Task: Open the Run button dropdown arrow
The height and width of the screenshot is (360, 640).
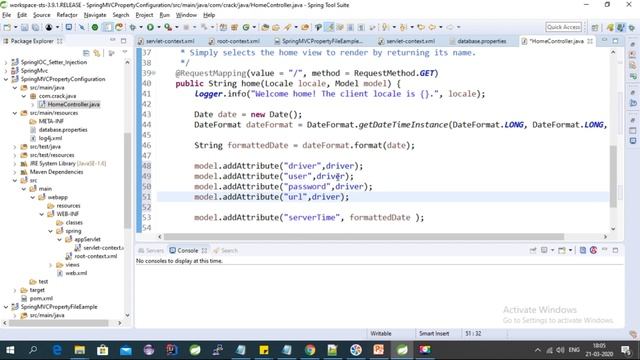Action: tap(159, 27)
